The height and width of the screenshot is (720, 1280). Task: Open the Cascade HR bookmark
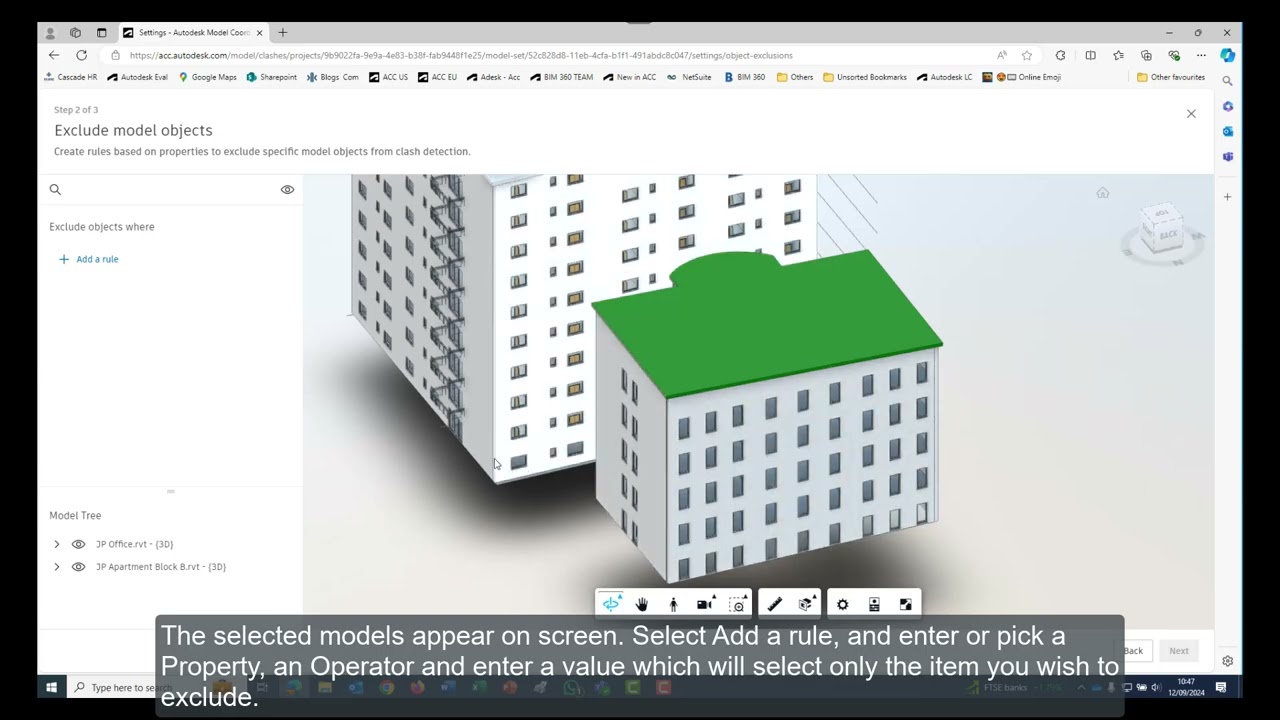[x=71, y=77]
